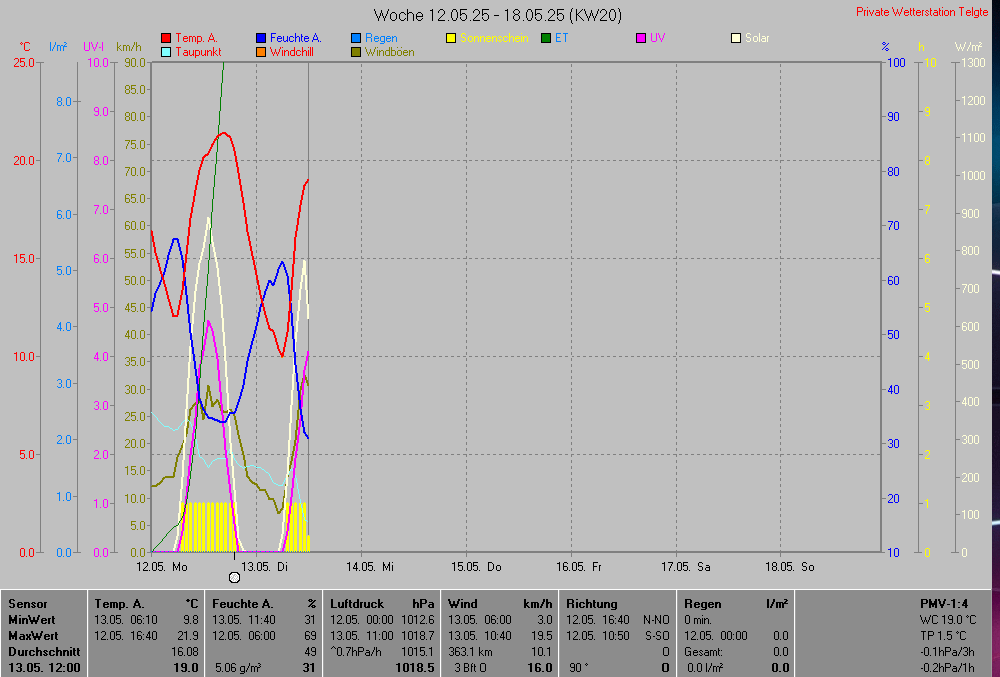
Task: Click the 'Windchill' legend label
Action: point(291,52)
